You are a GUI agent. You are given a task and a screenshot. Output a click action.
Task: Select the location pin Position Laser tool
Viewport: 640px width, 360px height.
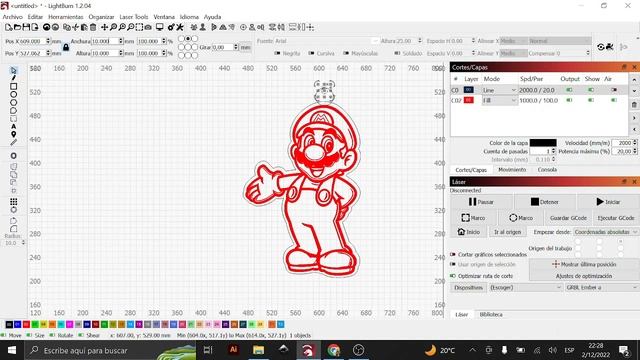pyautogui.click(x=13, y=134)
